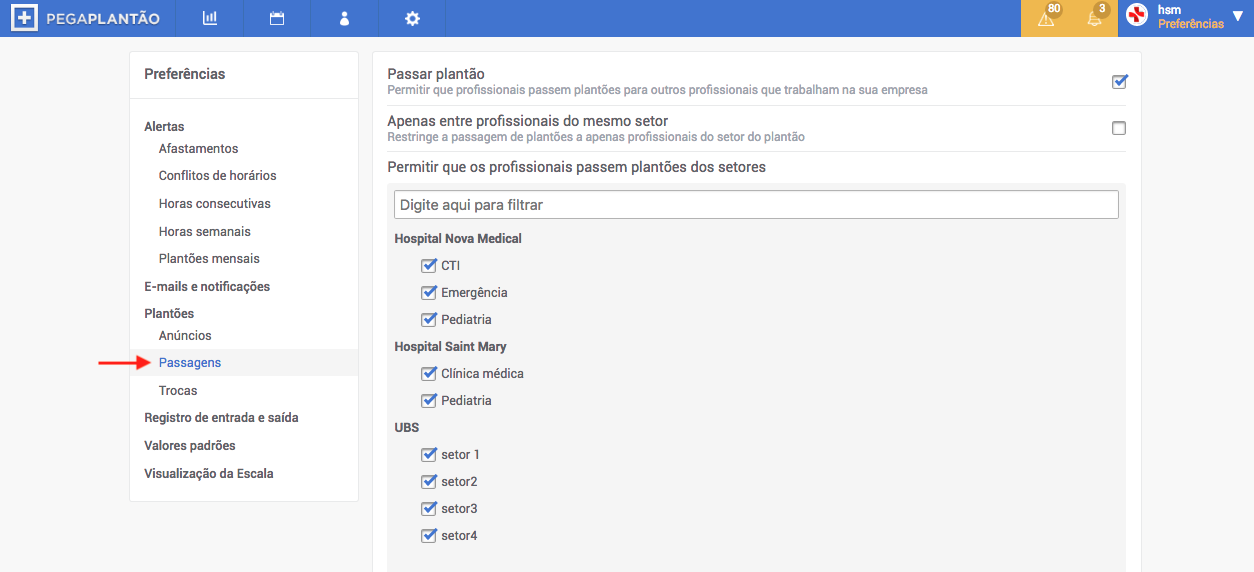View the bell notifications icon
Screen dimensions: 1254x572
[1094, 19]
